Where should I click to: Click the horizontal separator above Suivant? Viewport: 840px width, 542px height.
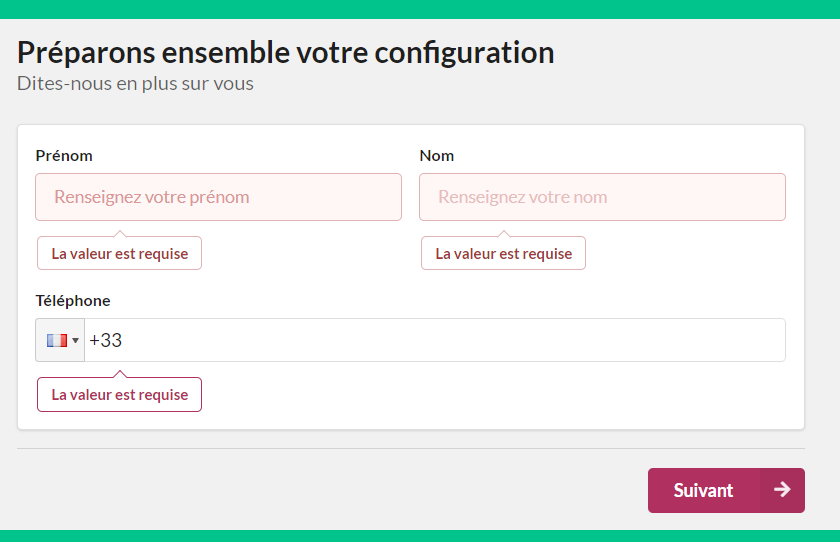pos(411,448)
